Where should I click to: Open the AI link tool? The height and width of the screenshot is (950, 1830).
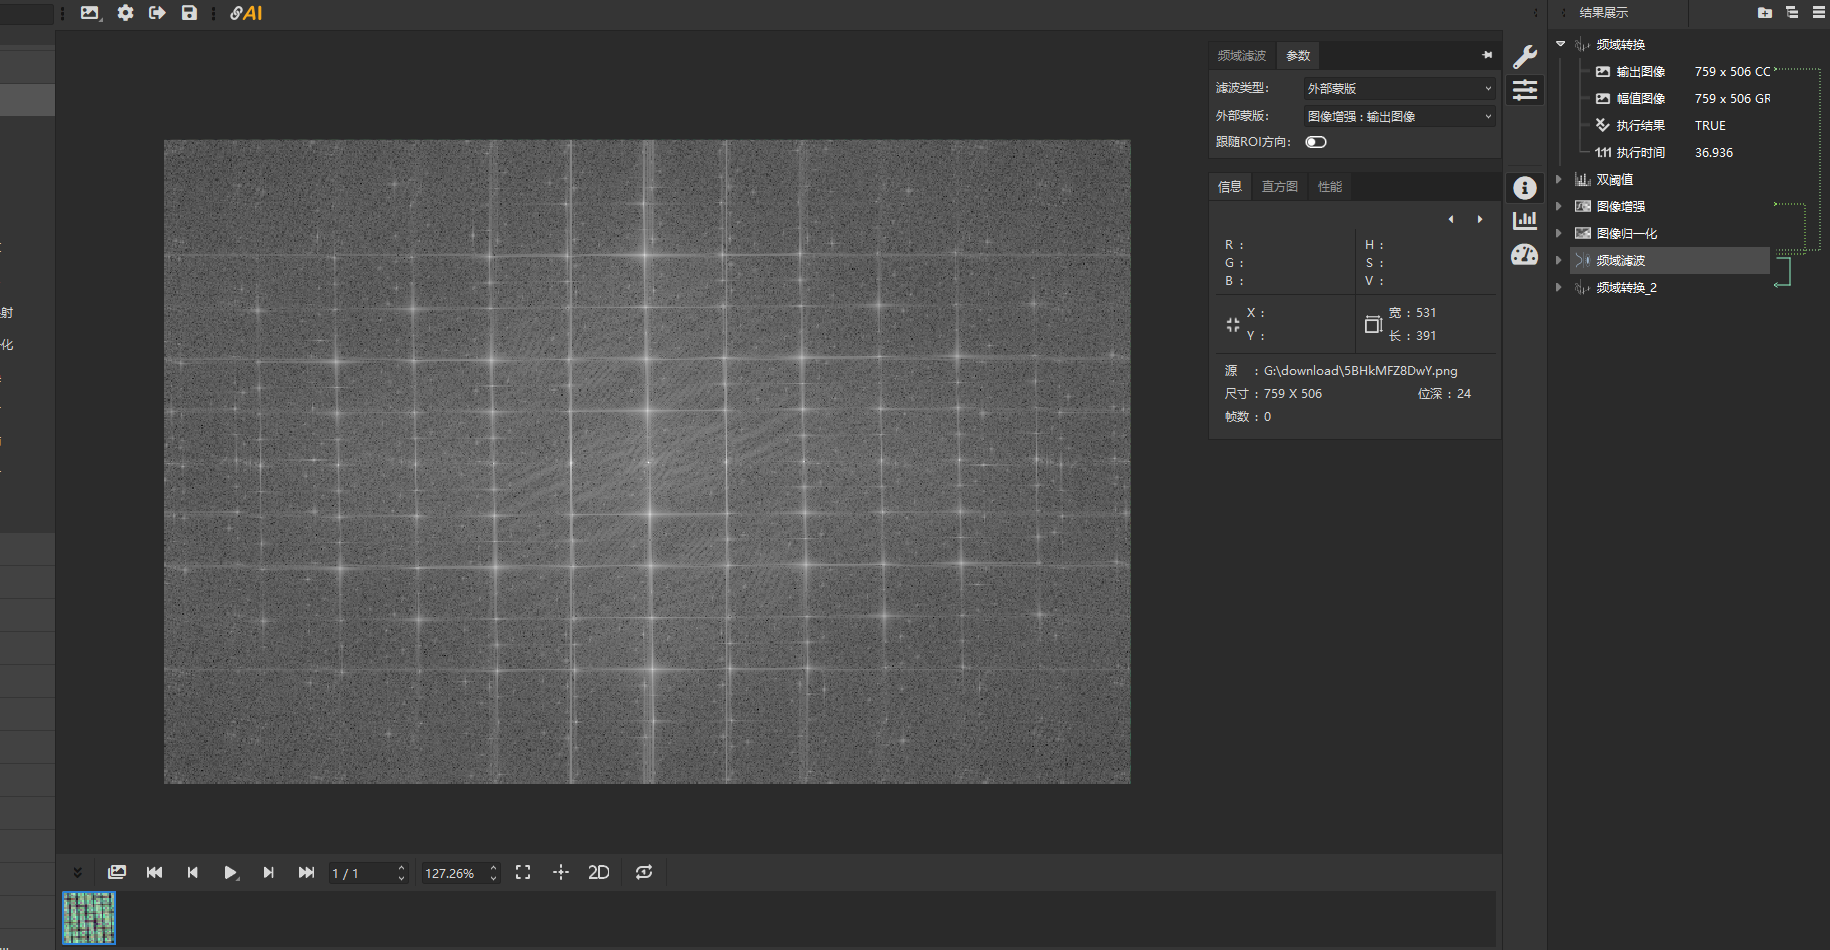click(246, 13)
